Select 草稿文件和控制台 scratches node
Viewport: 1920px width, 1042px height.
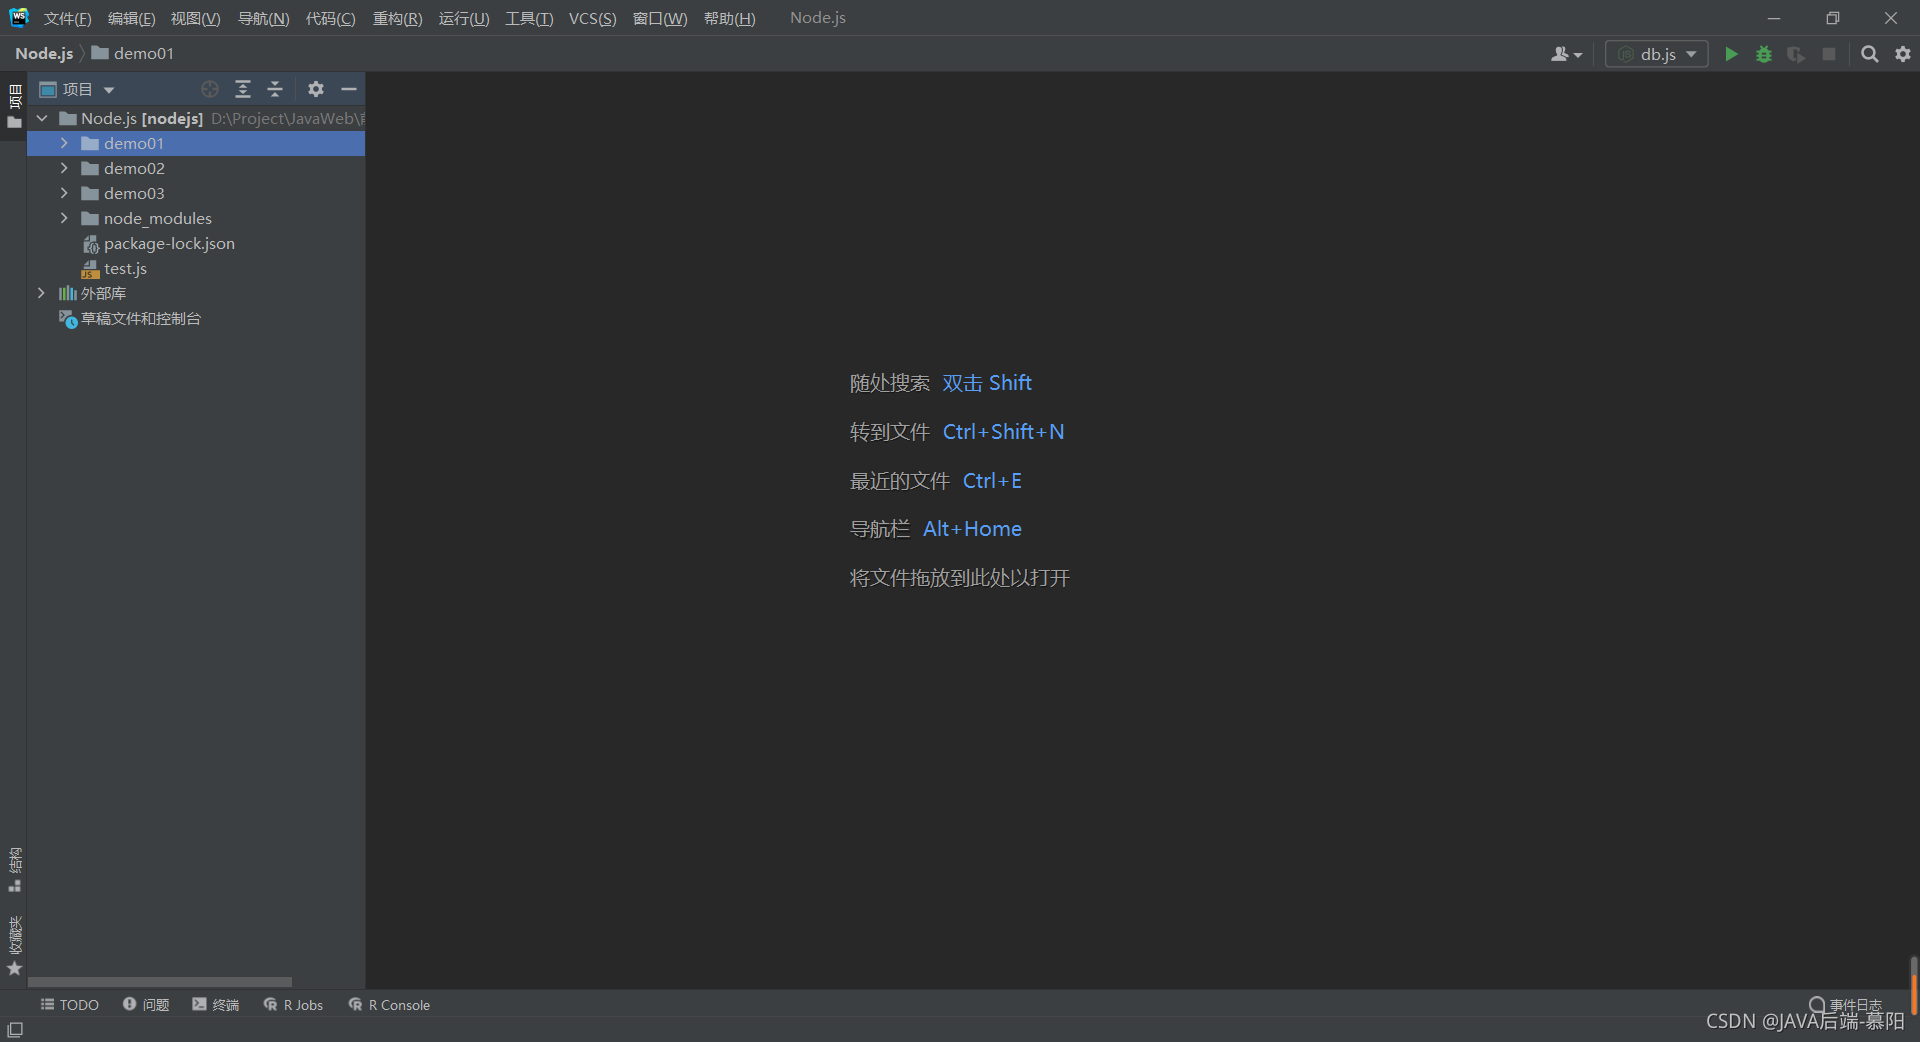click(x=196, y=318)
